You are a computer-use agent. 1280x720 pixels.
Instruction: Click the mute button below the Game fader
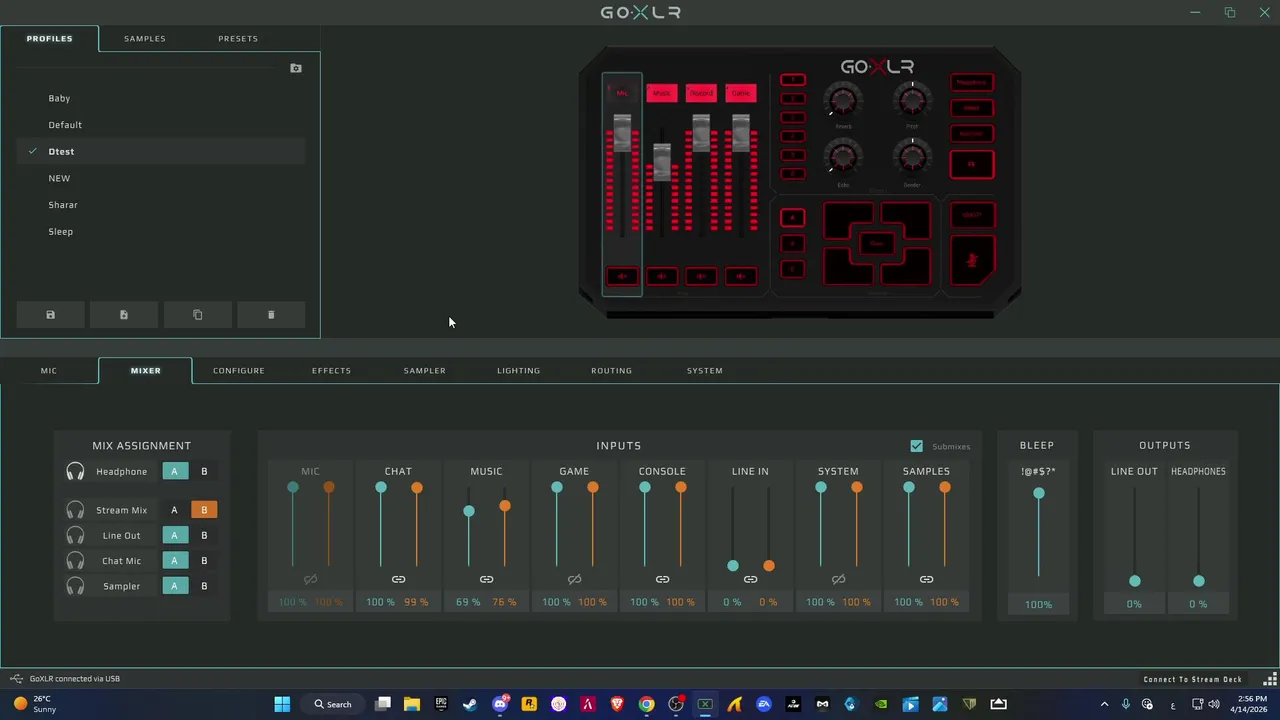tap(740, 277)
